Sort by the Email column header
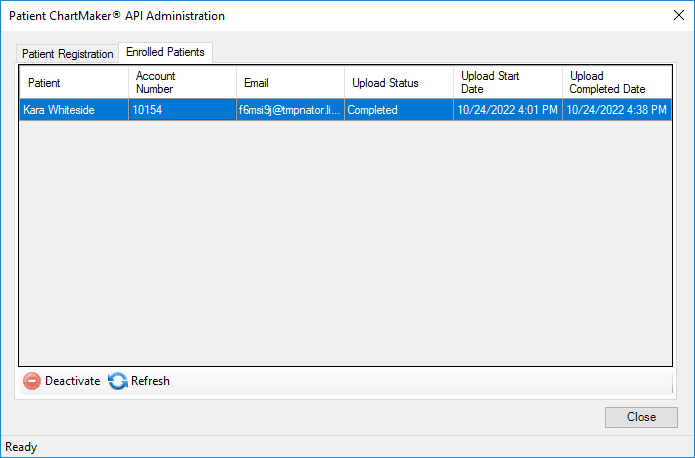The width and height of the screenshot is (695, 458). [x=291, y=82]
